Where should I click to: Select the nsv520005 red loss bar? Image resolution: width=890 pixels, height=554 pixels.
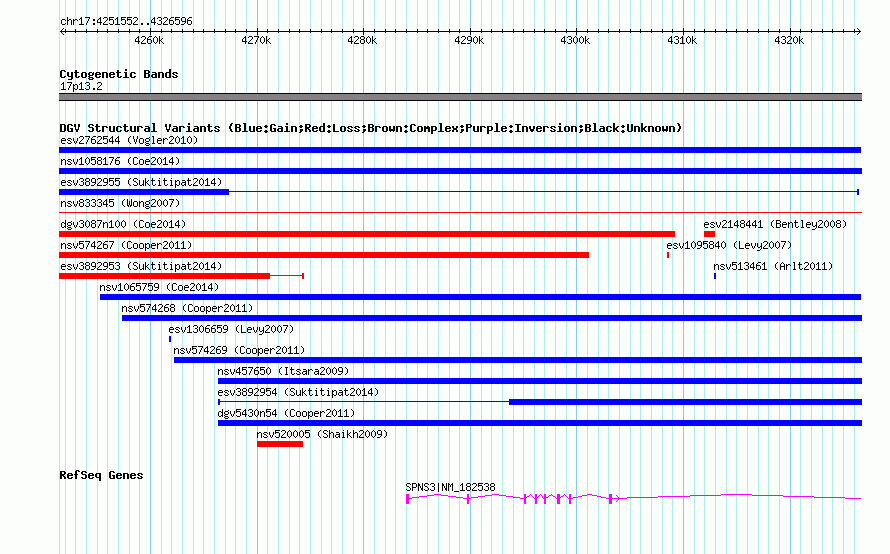coord(280,444)
